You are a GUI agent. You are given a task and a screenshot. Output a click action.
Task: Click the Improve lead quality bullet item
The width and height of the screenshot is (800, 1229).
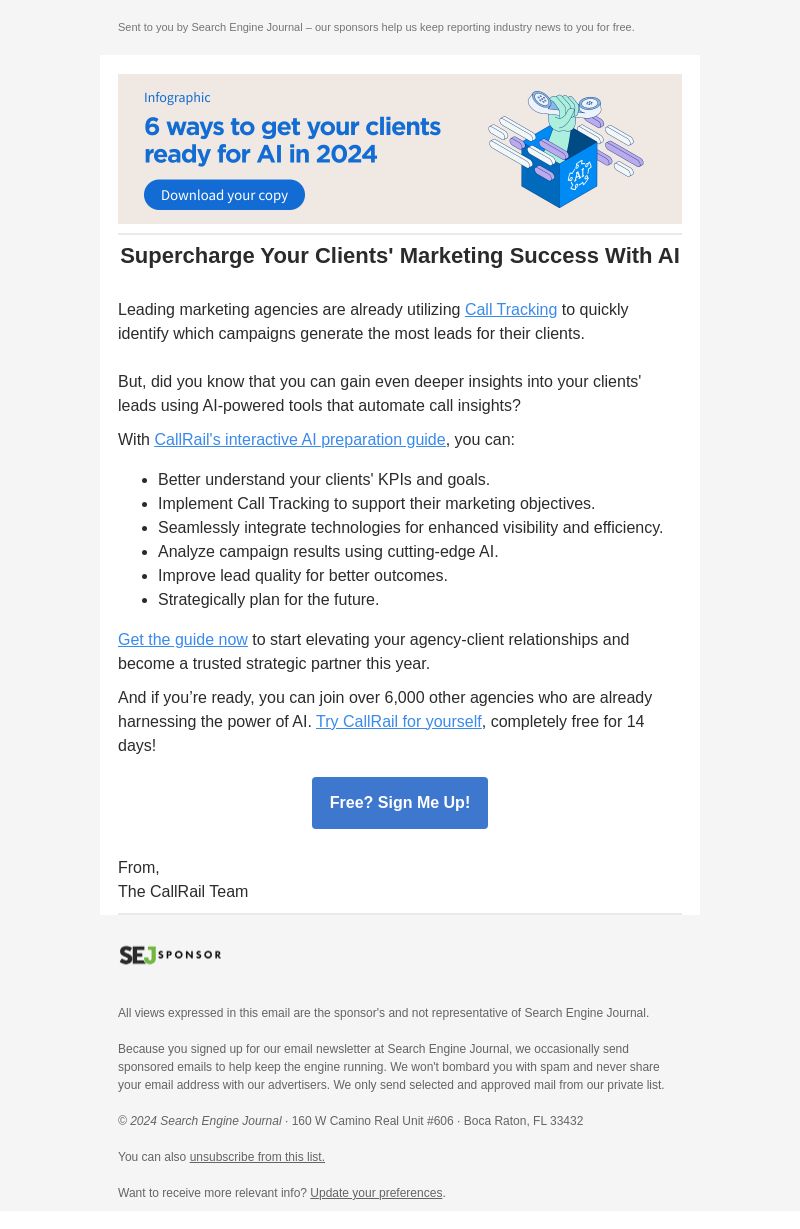303,576
